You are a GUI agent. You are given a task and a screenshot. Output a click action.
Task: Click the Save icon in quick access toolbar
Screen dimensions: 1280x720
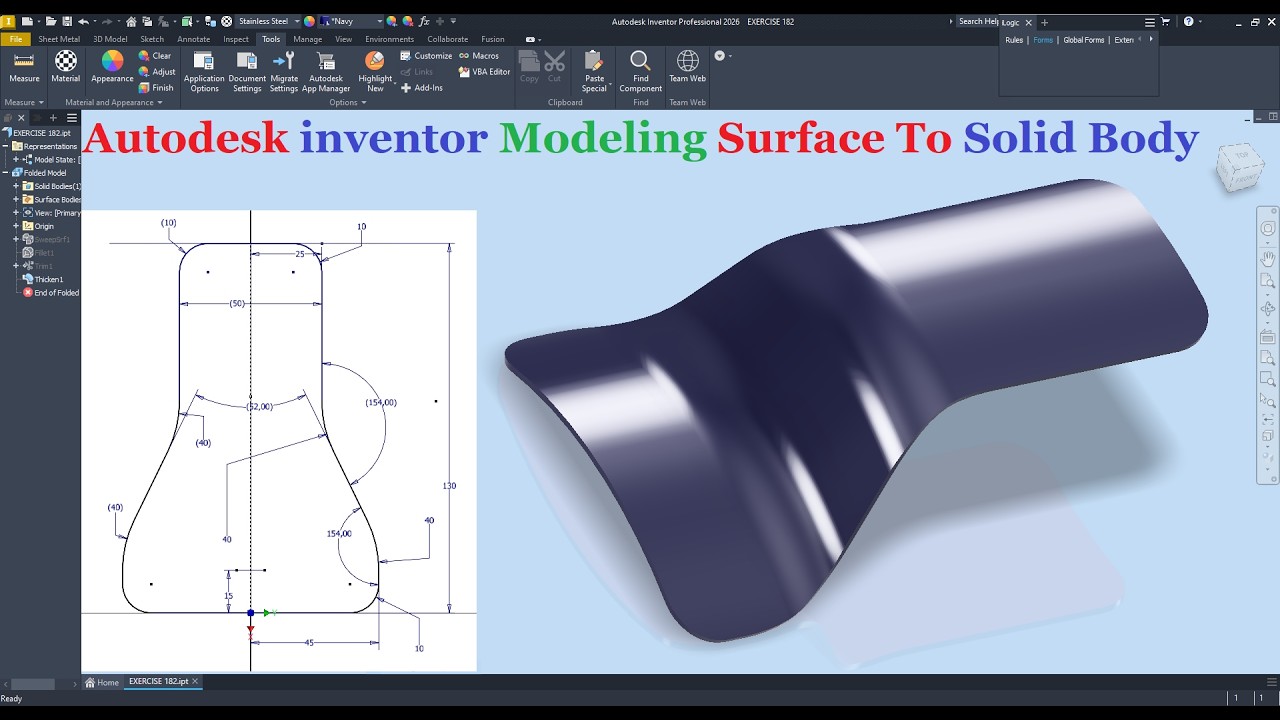pos(67,21)
